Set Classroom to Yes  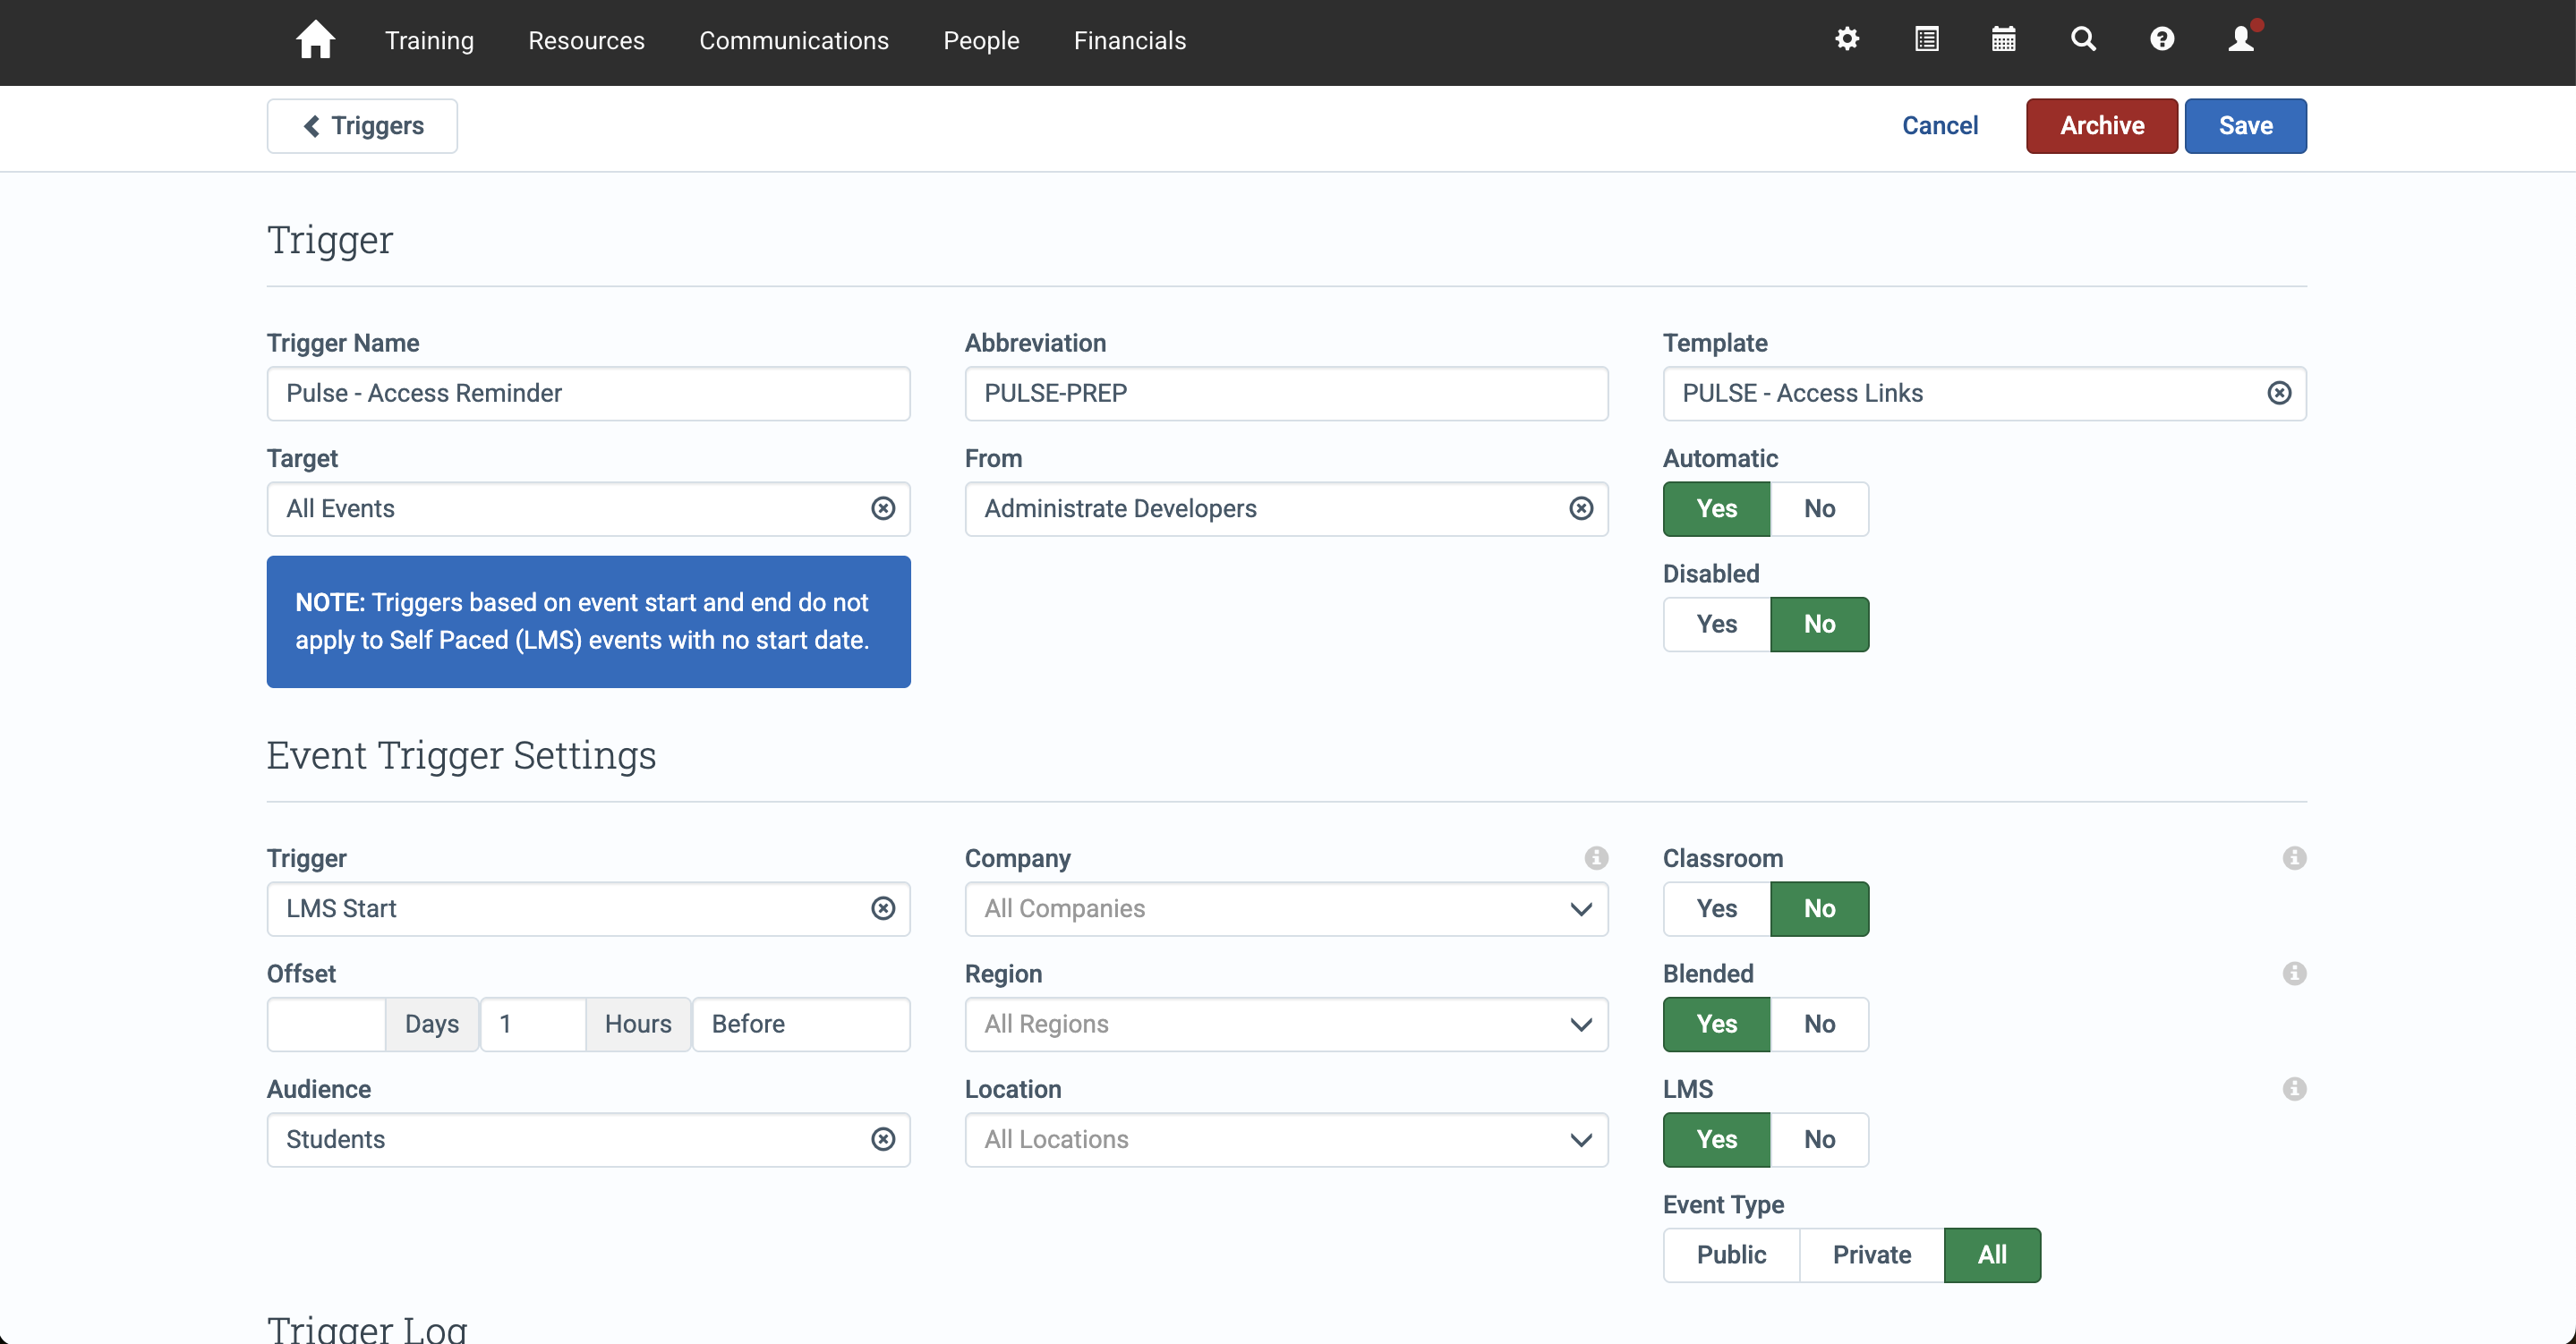[1717, 909]
